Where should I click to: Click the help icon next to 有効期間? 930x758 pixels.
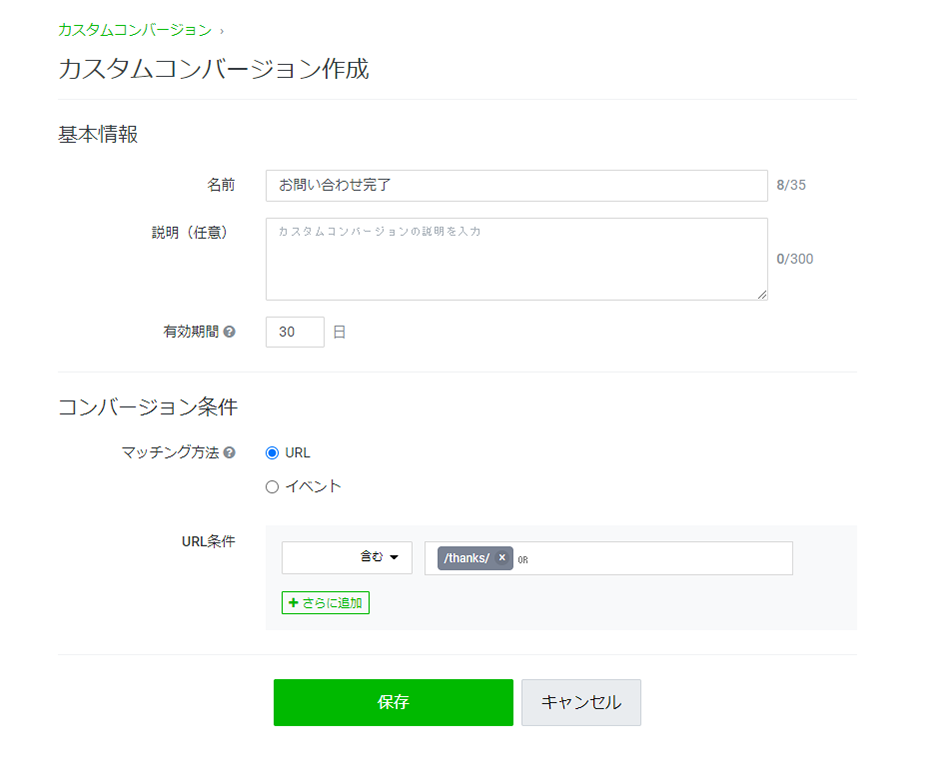(230, 332)
